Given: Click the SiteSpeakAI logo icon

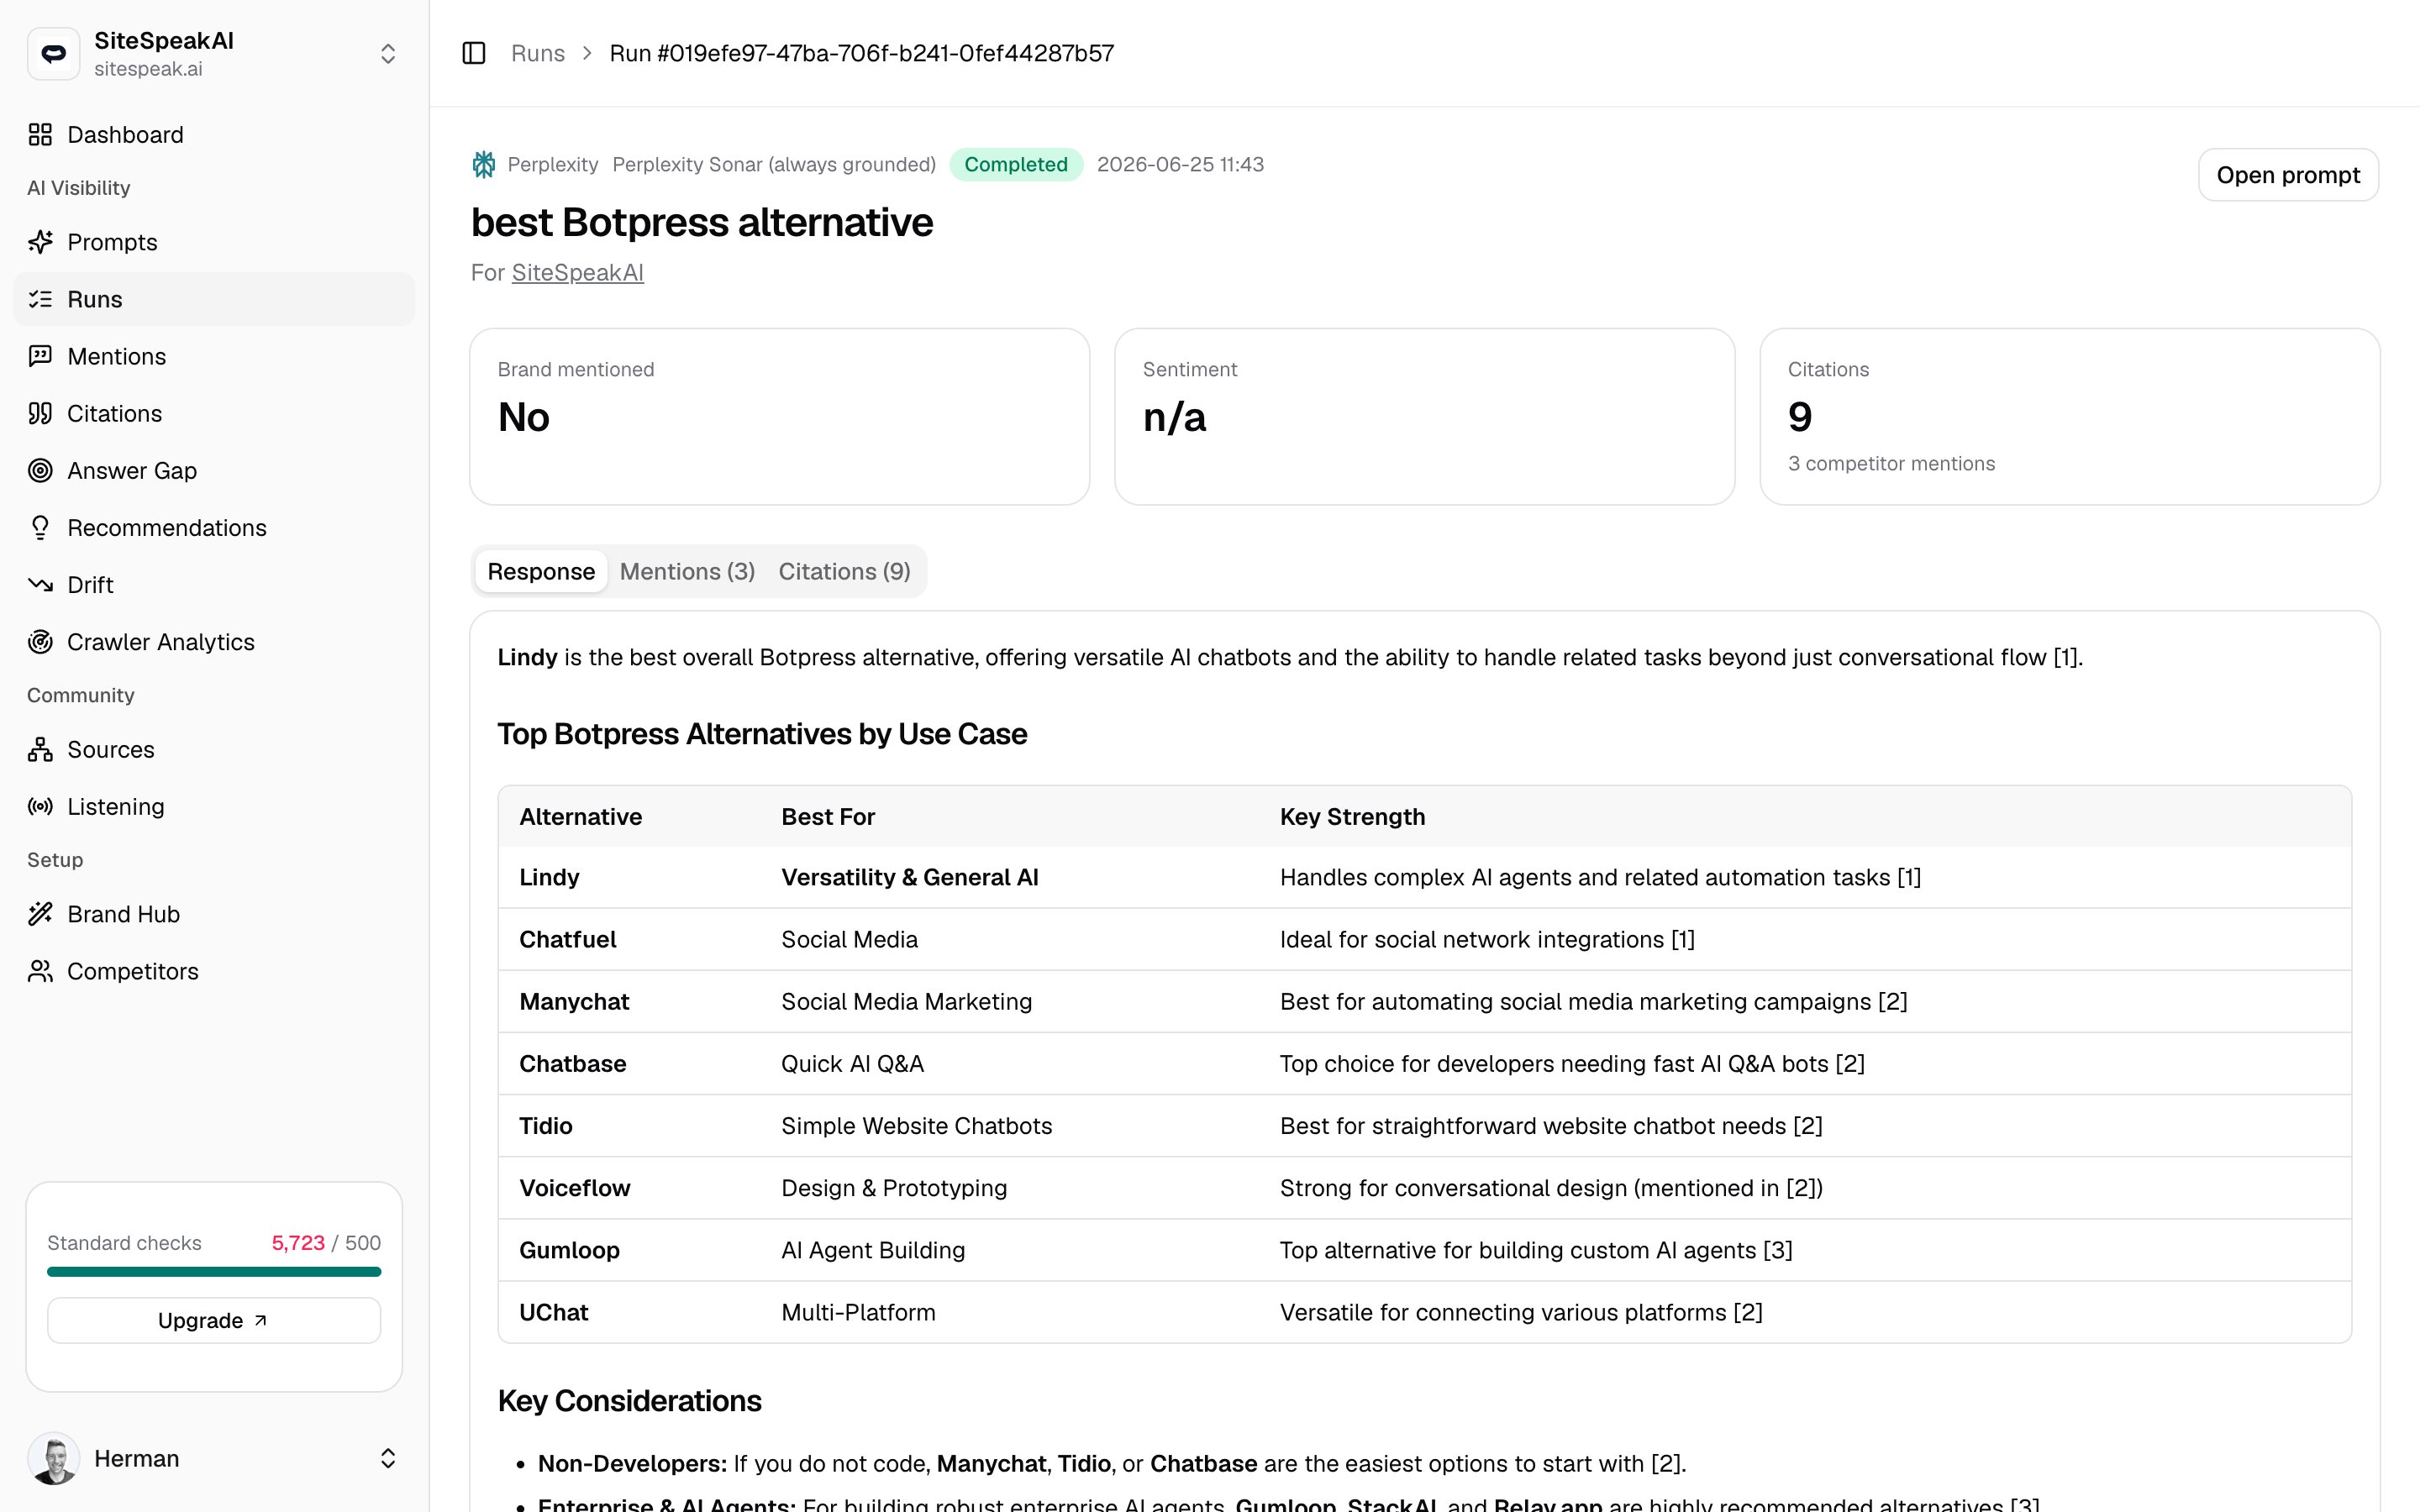Looking at the screenshot, I should [x=53, y=54].
